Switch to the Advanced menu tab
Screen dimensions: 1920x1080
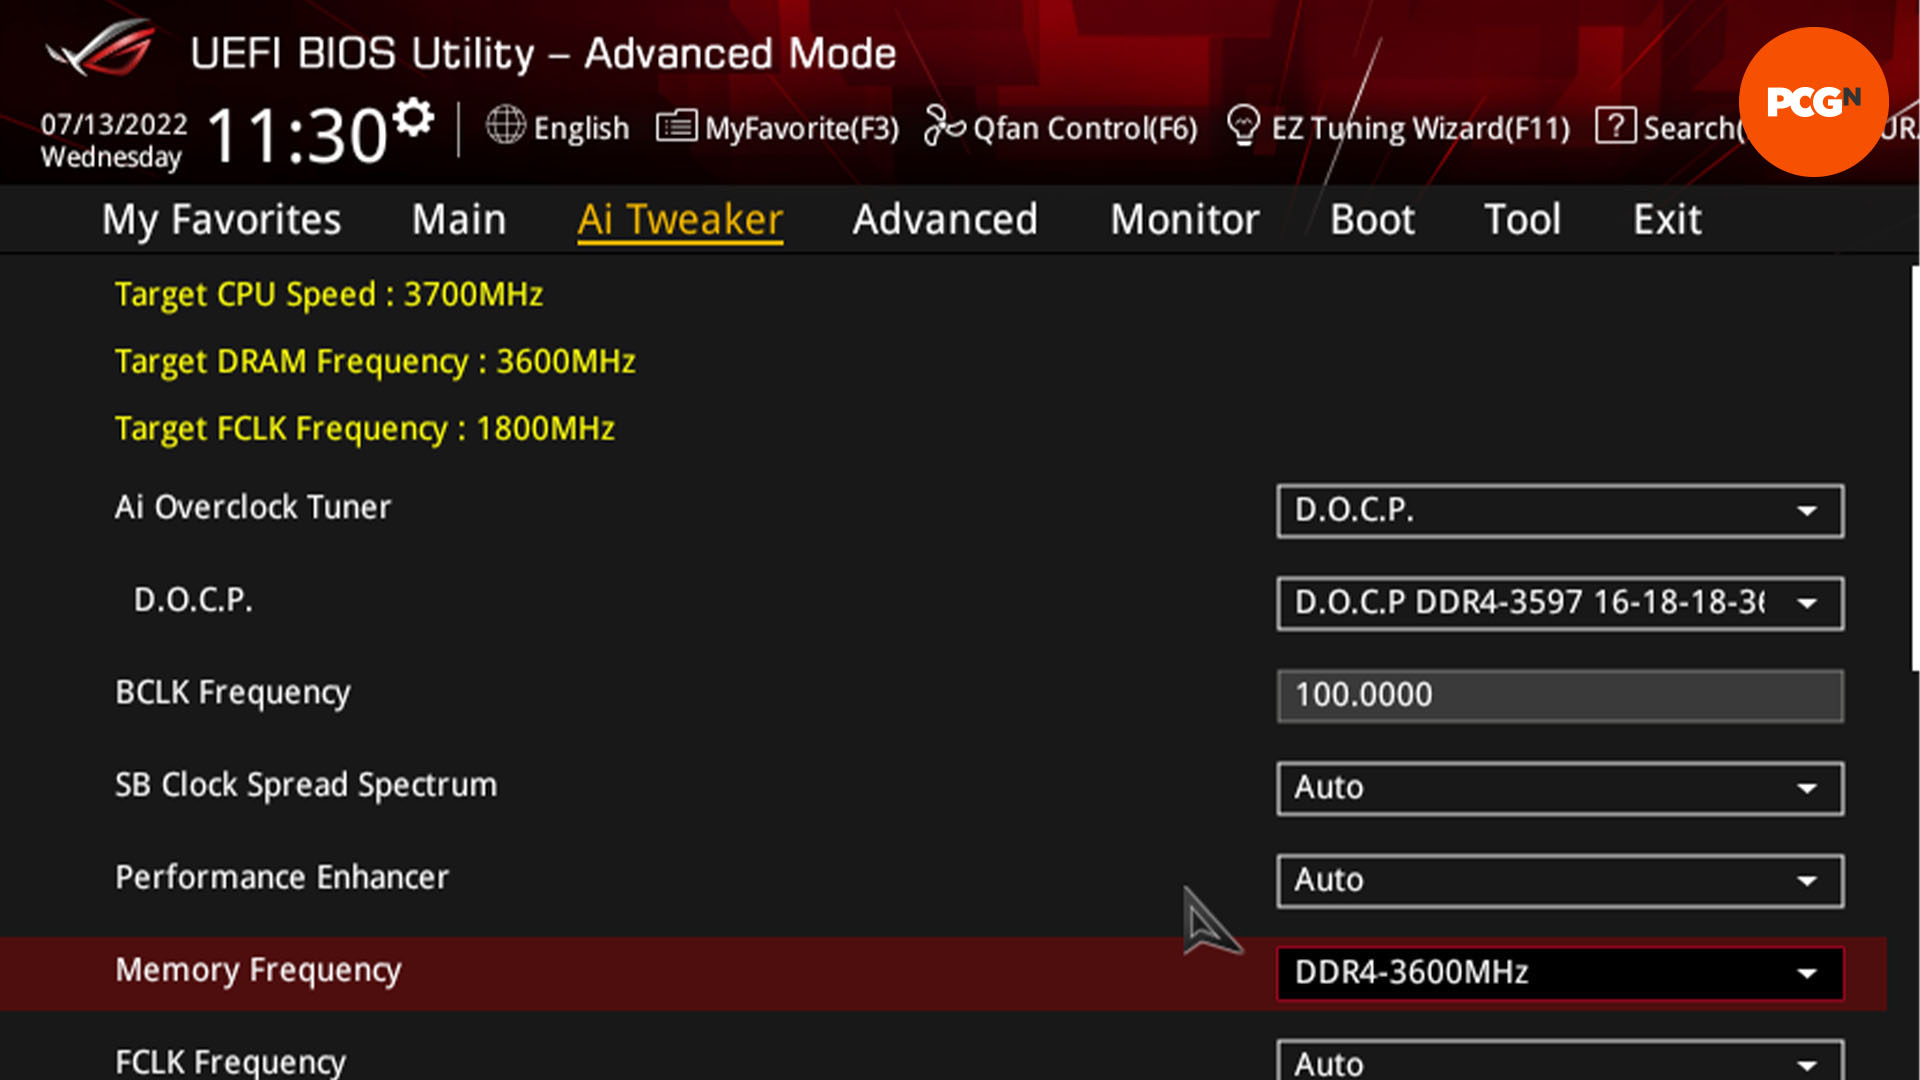click(943, 219)
